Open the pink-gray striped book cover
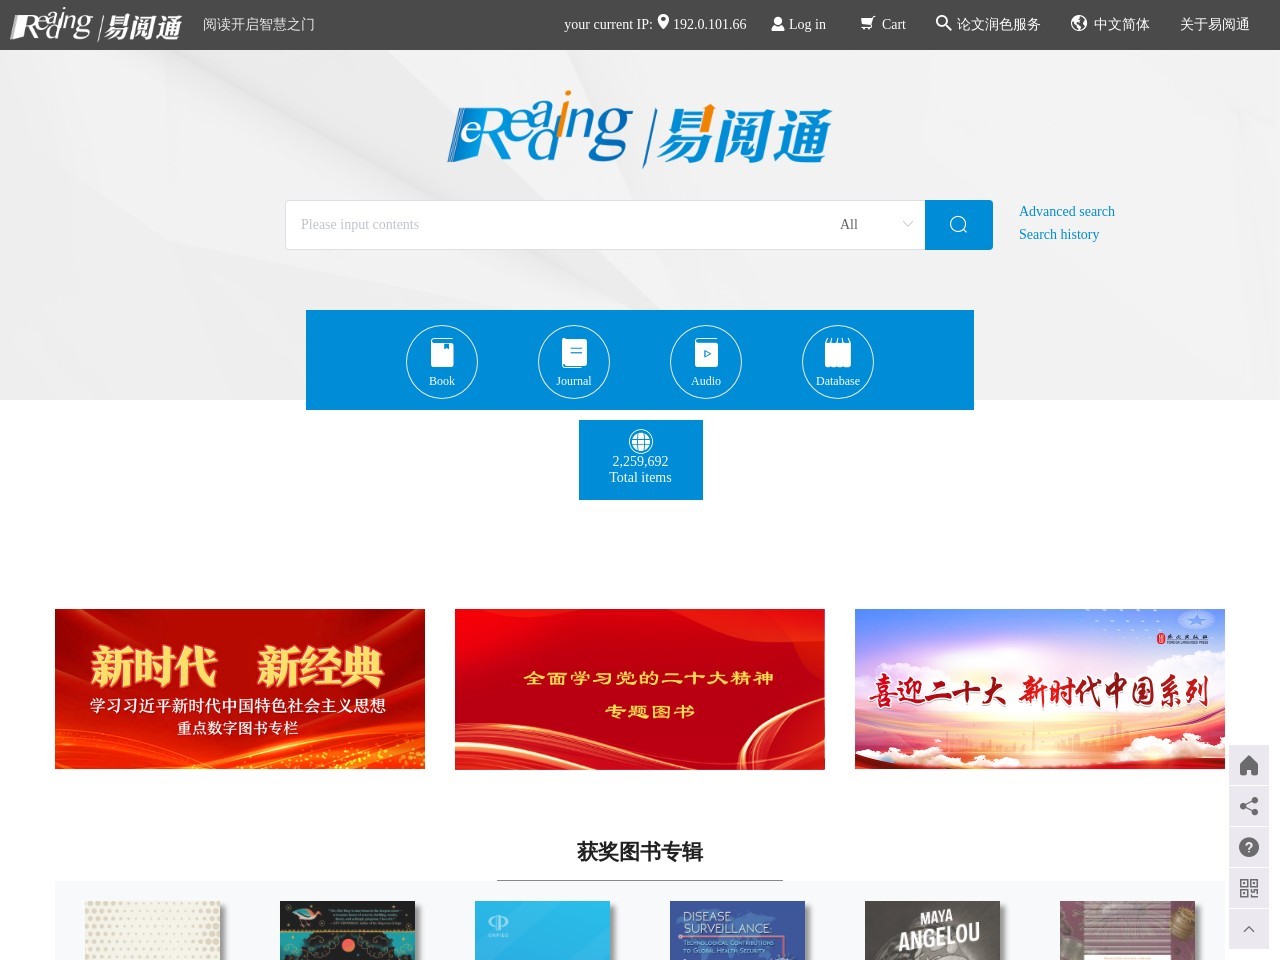Viewport: 1280px width, 960px height. coord(1127,930)
